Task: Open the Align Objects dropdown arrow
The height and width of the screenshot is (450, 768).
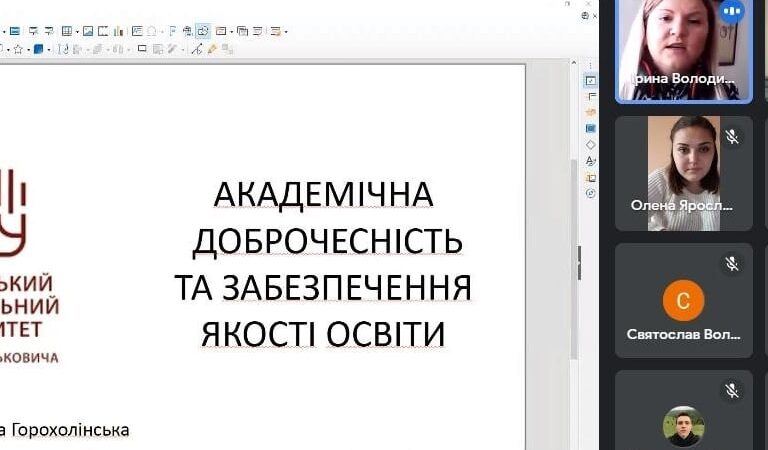Action: click(x=87, y=49)
